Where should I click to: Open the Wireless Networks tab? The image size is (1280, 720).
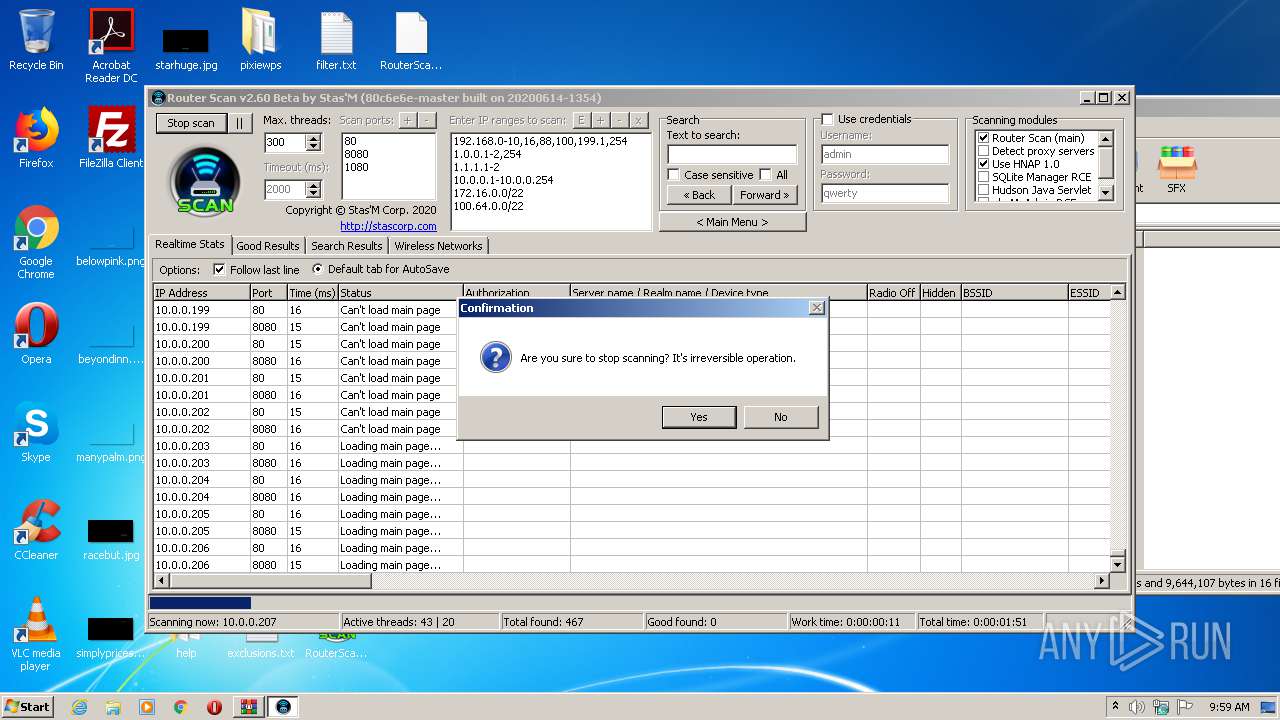tap(438, 246)
